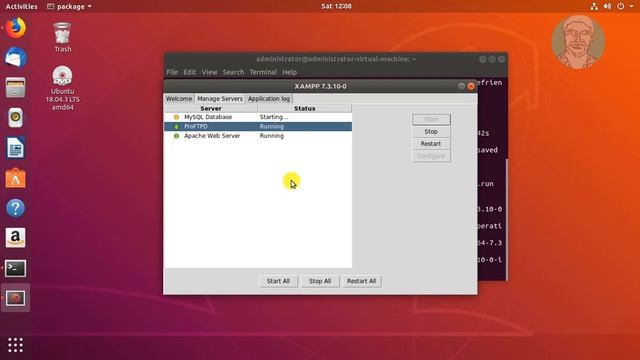
Task: Open Rhythmbox music player in dock
Action: point(16,118)
